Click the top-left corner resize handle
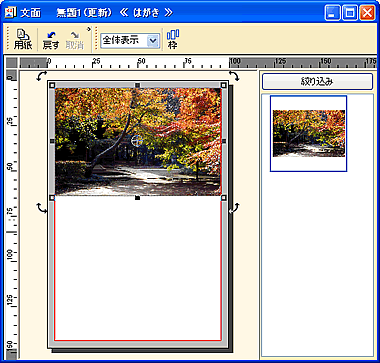This screenshot has width=380, height=363. 52,86
